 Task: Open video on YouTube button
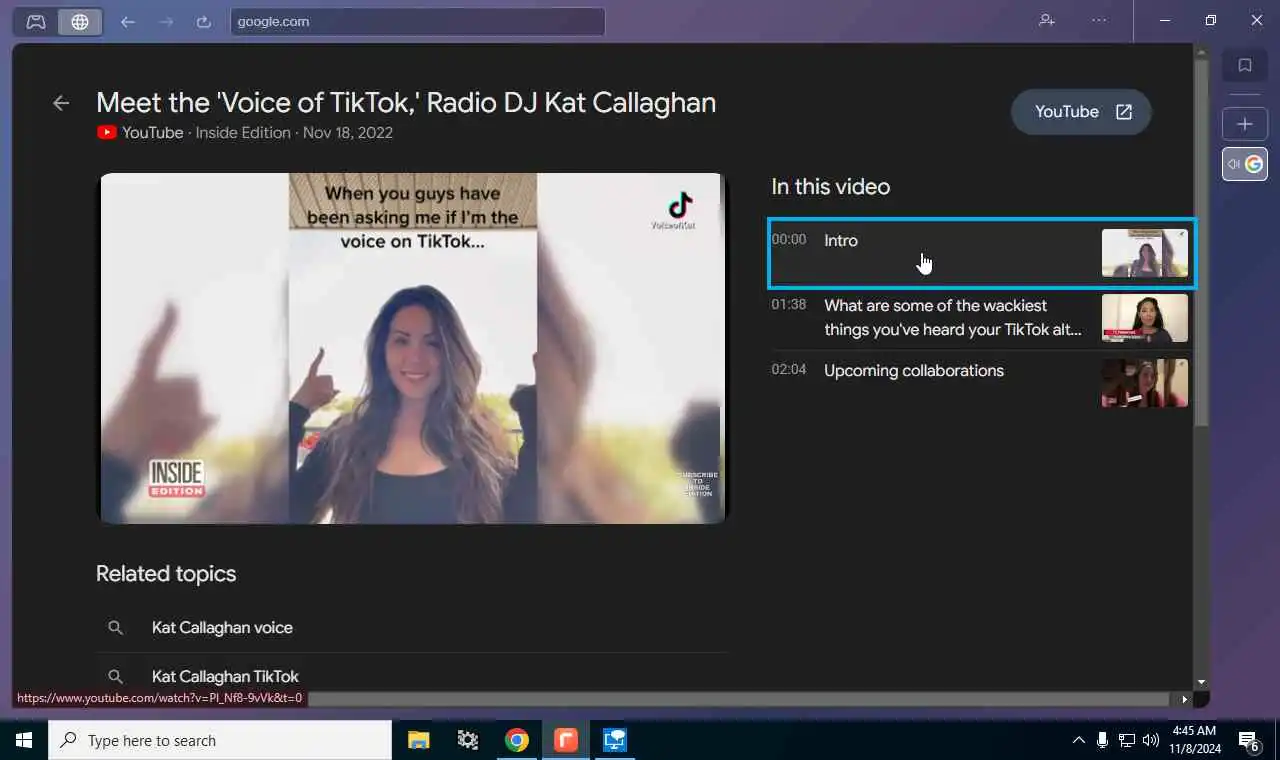coord(1082,112)
